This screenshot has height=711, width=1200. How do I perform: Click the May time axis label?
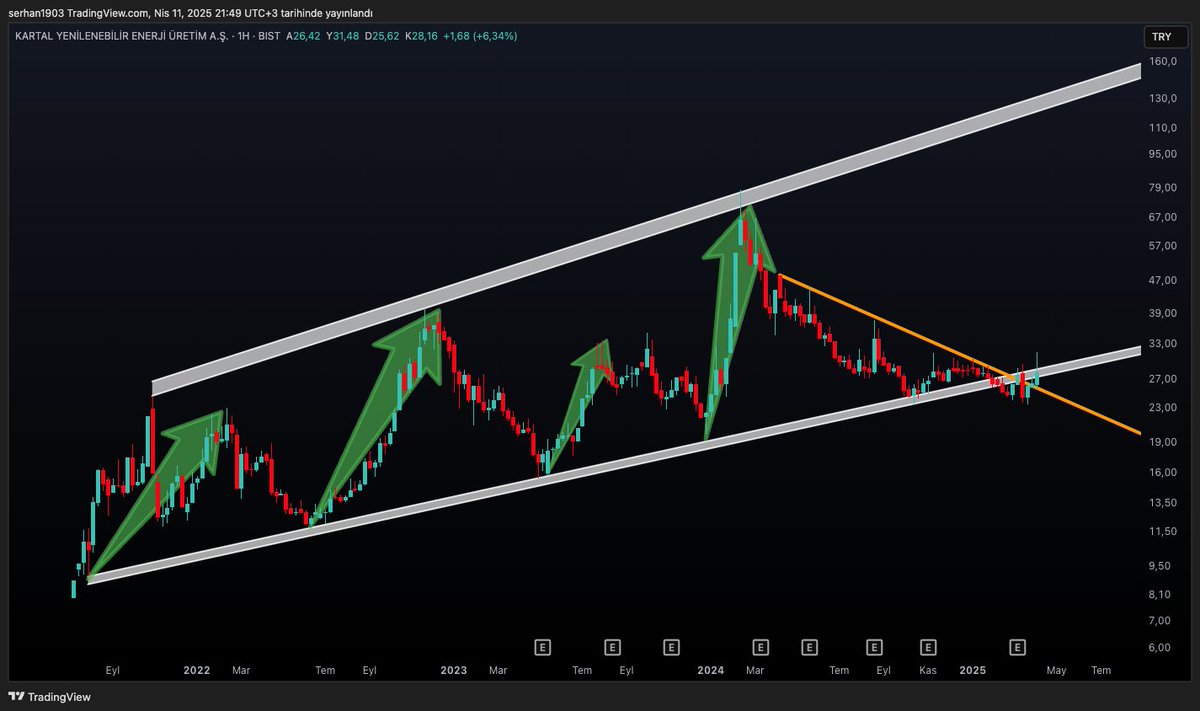click(1057, 670)
